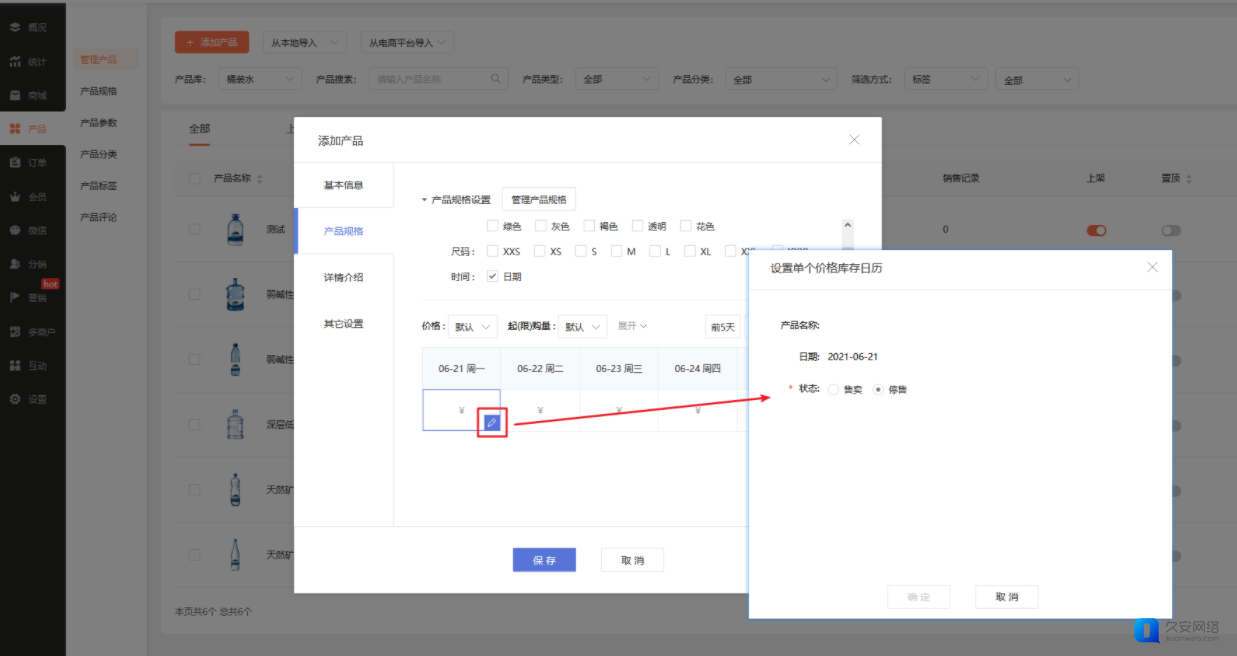Uncheck the 日期 checkbox
The width and height of the screenshot is (1237, 656).
492,277
